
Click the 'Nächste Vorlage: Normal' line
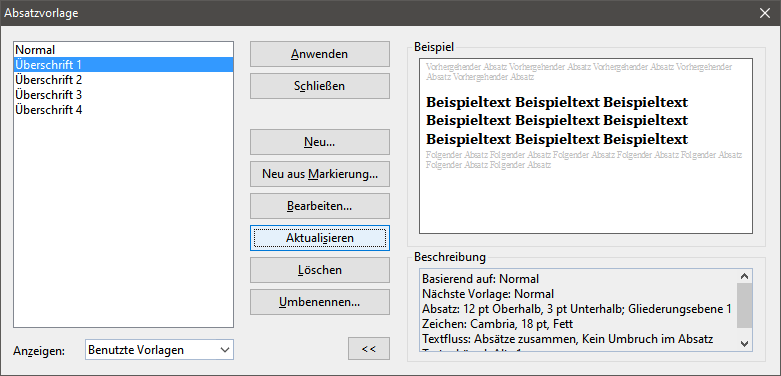[x=488, y=294]
